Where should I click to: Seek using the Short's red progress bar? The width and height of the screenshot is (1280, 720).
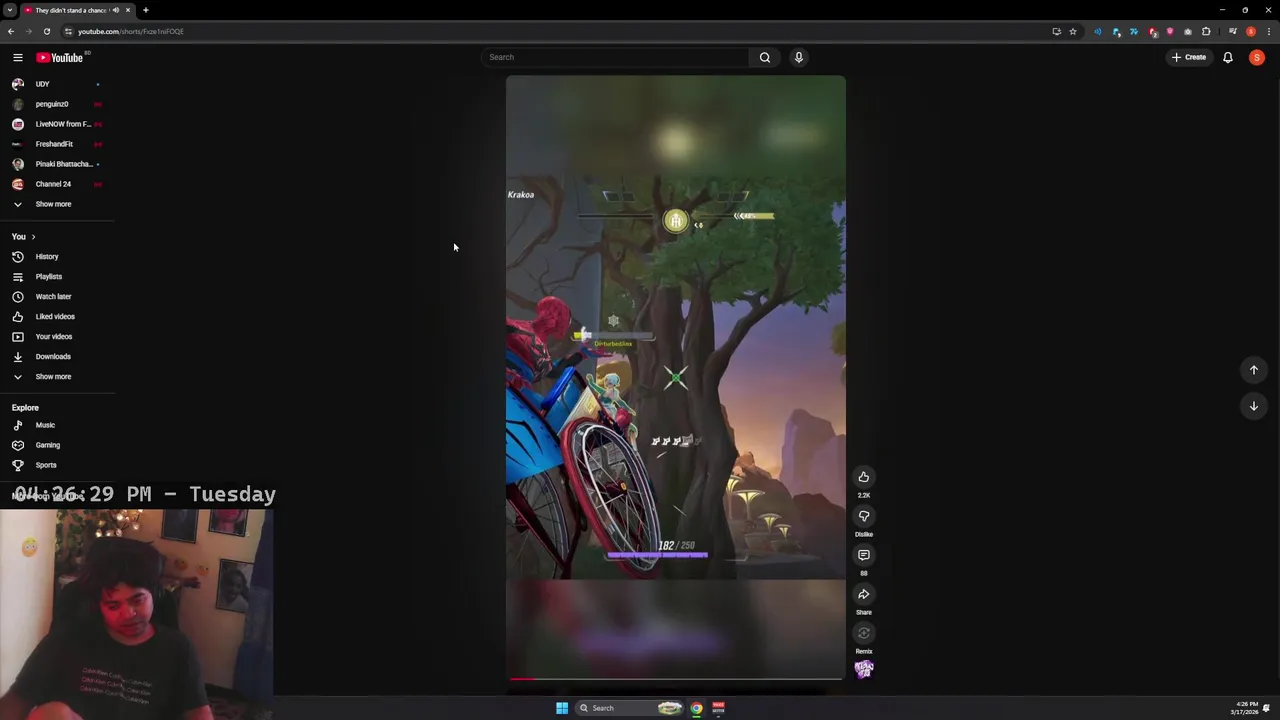676,679
